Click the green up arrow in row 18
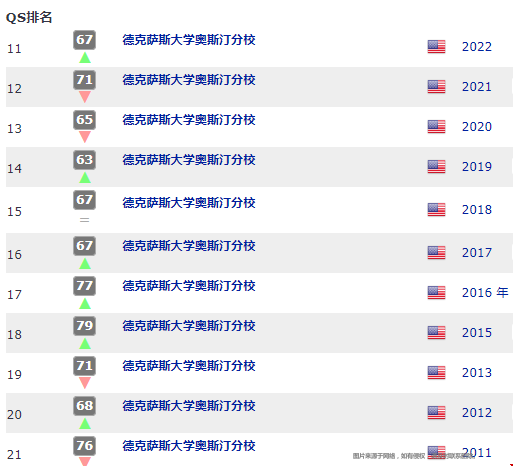Viewport: 513px width, 466px height. tap(85, 343)
